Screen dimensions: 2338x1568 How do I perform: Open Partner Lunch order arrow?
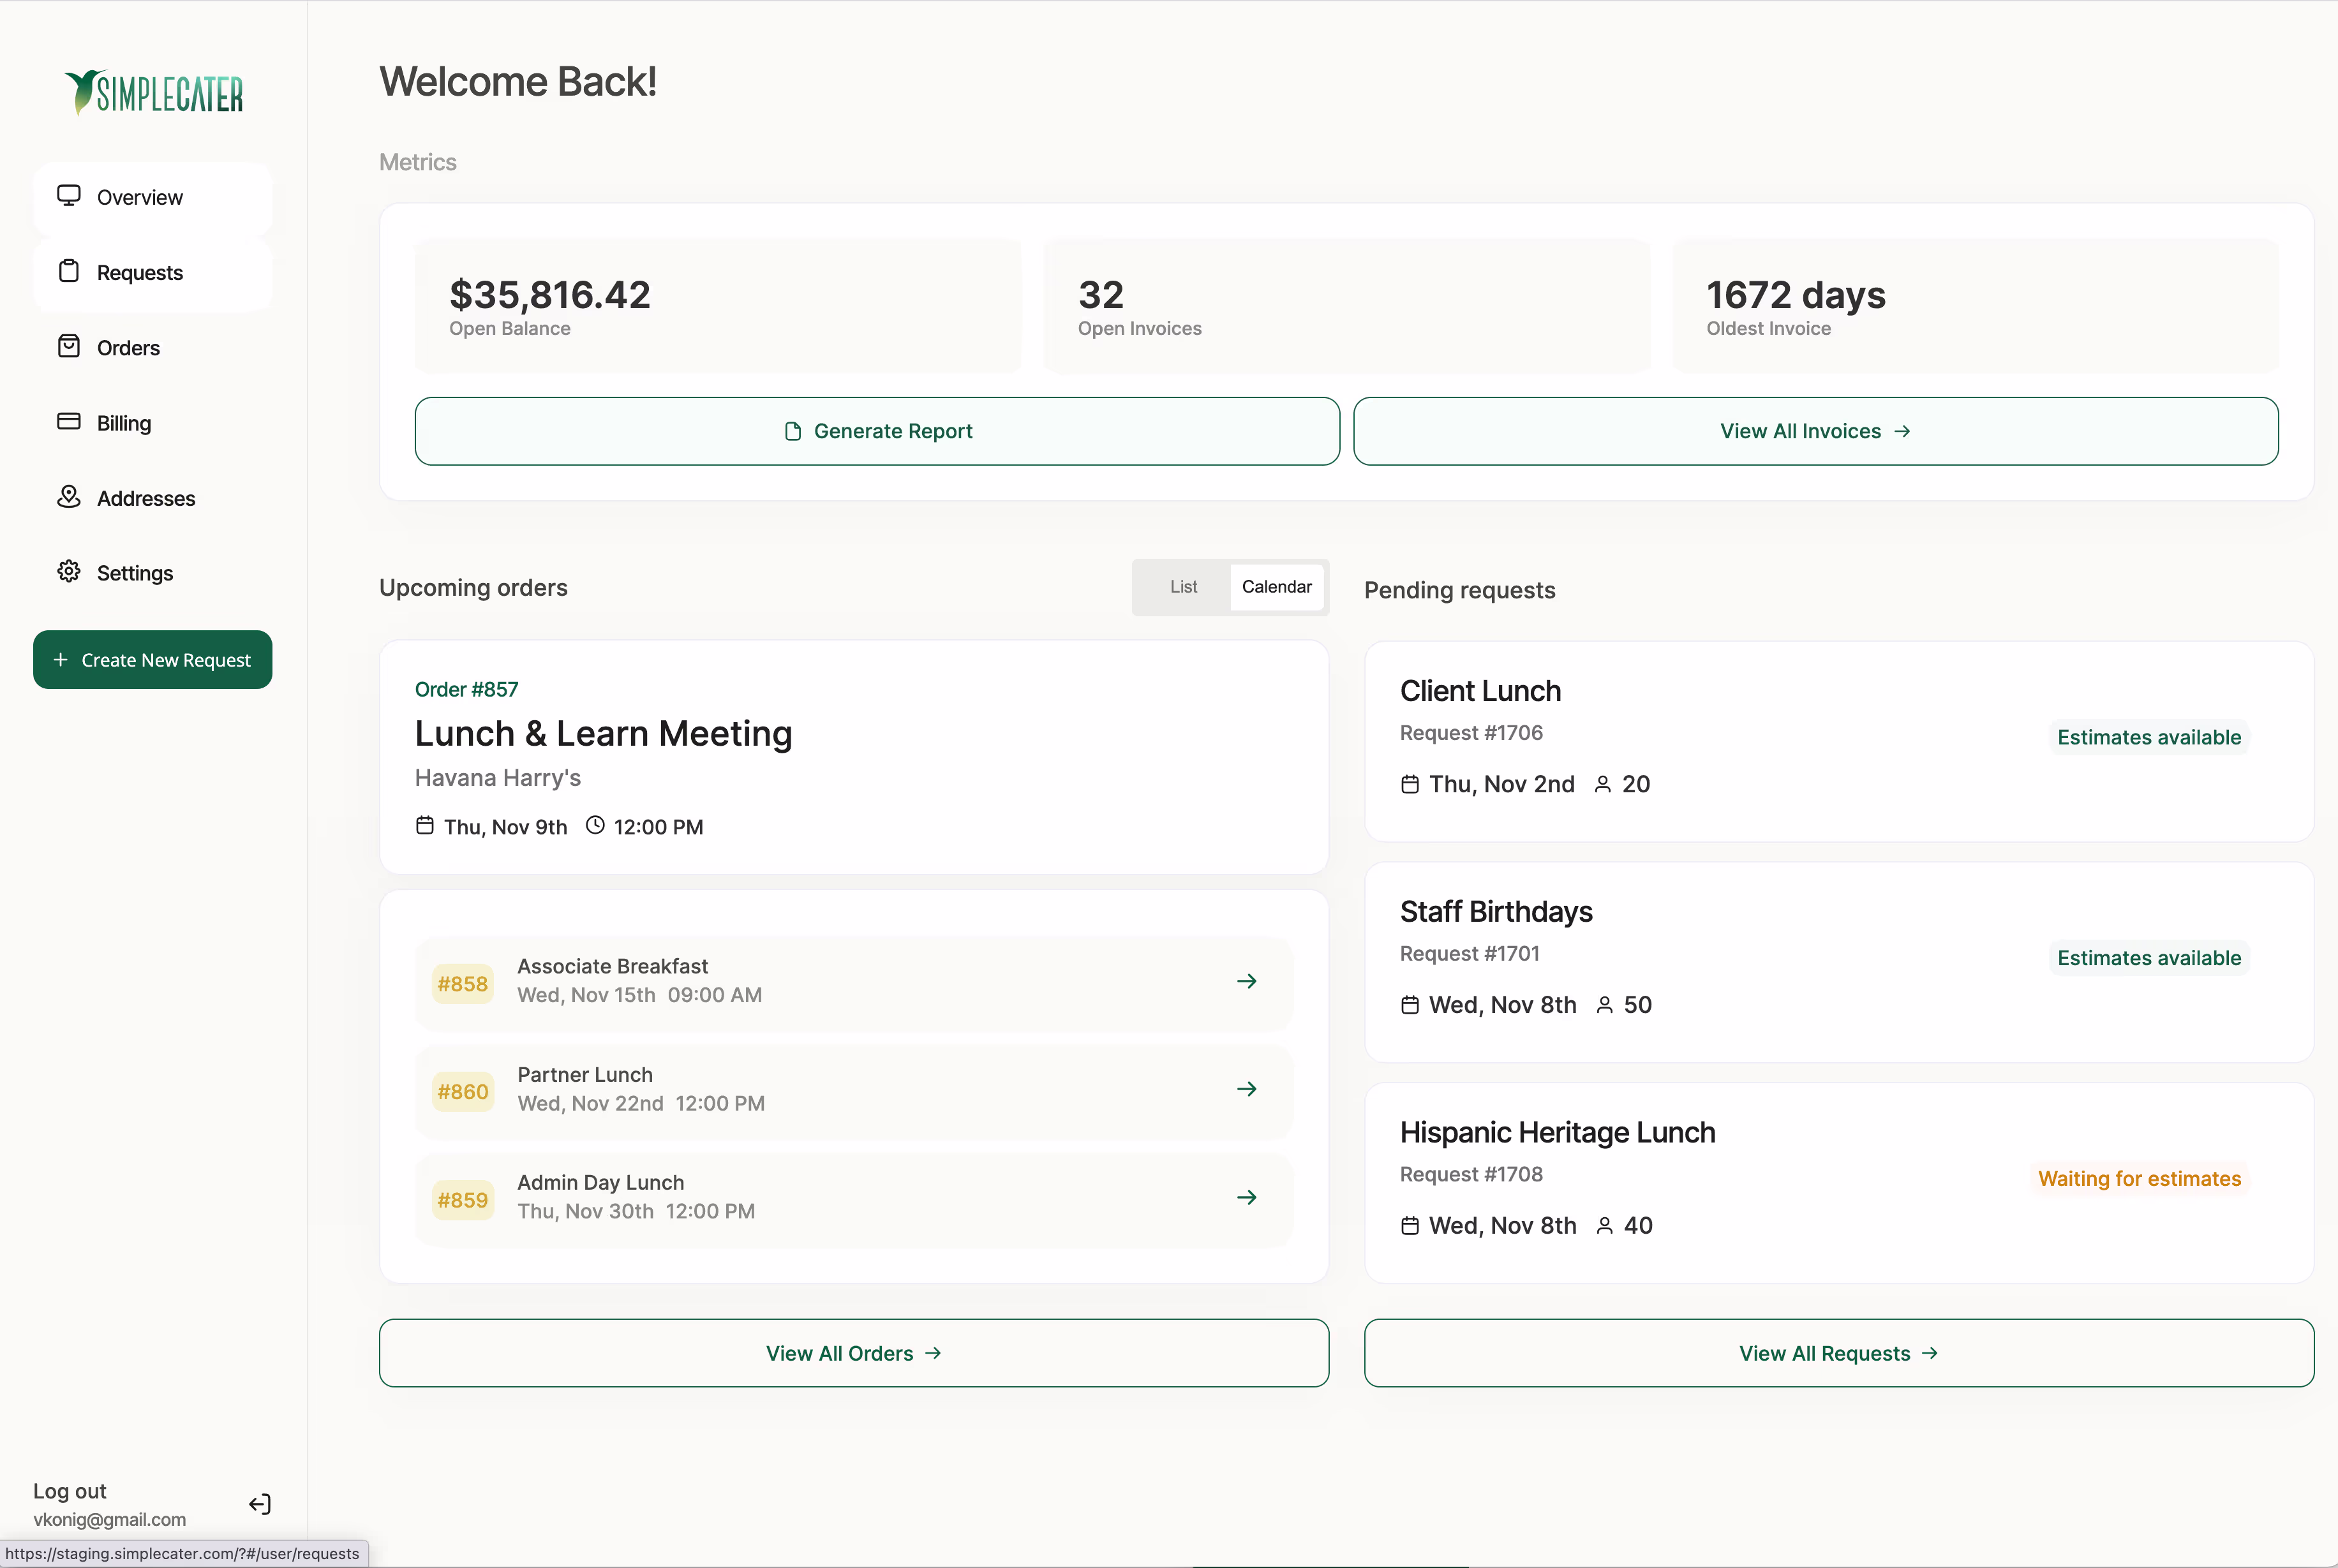coord(1246,1089)
